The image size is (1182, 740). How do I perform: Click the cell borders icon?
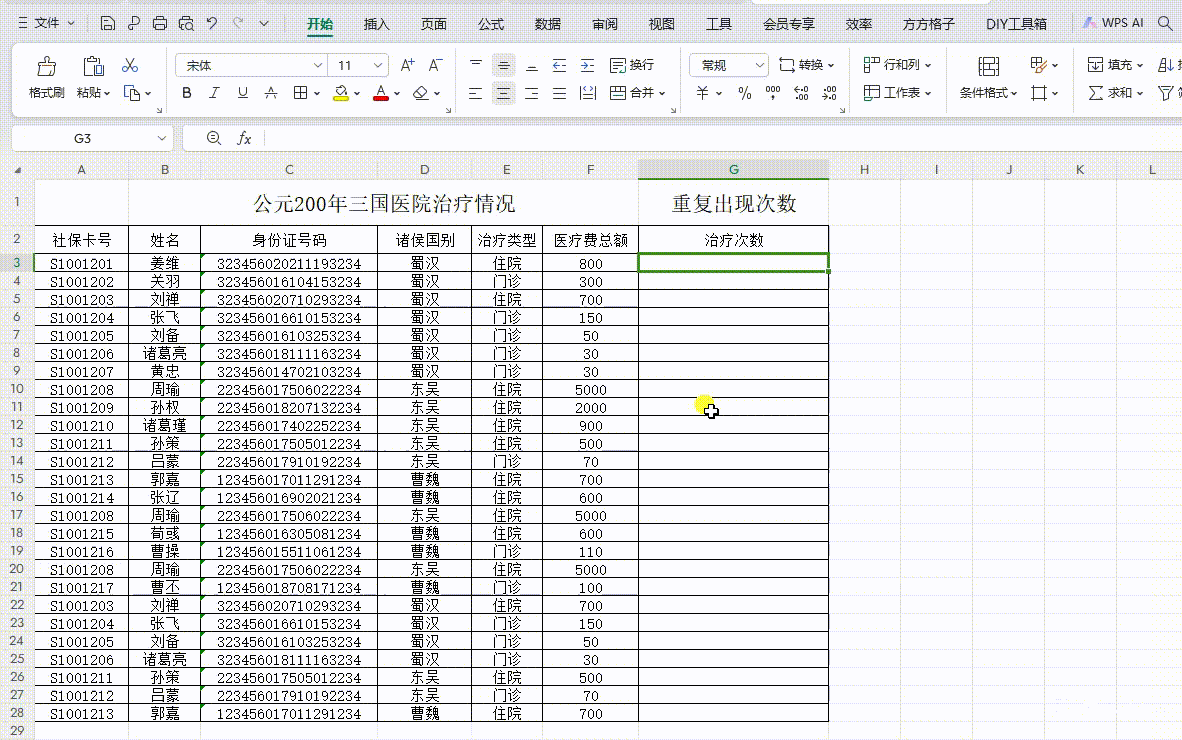[300, 93]
